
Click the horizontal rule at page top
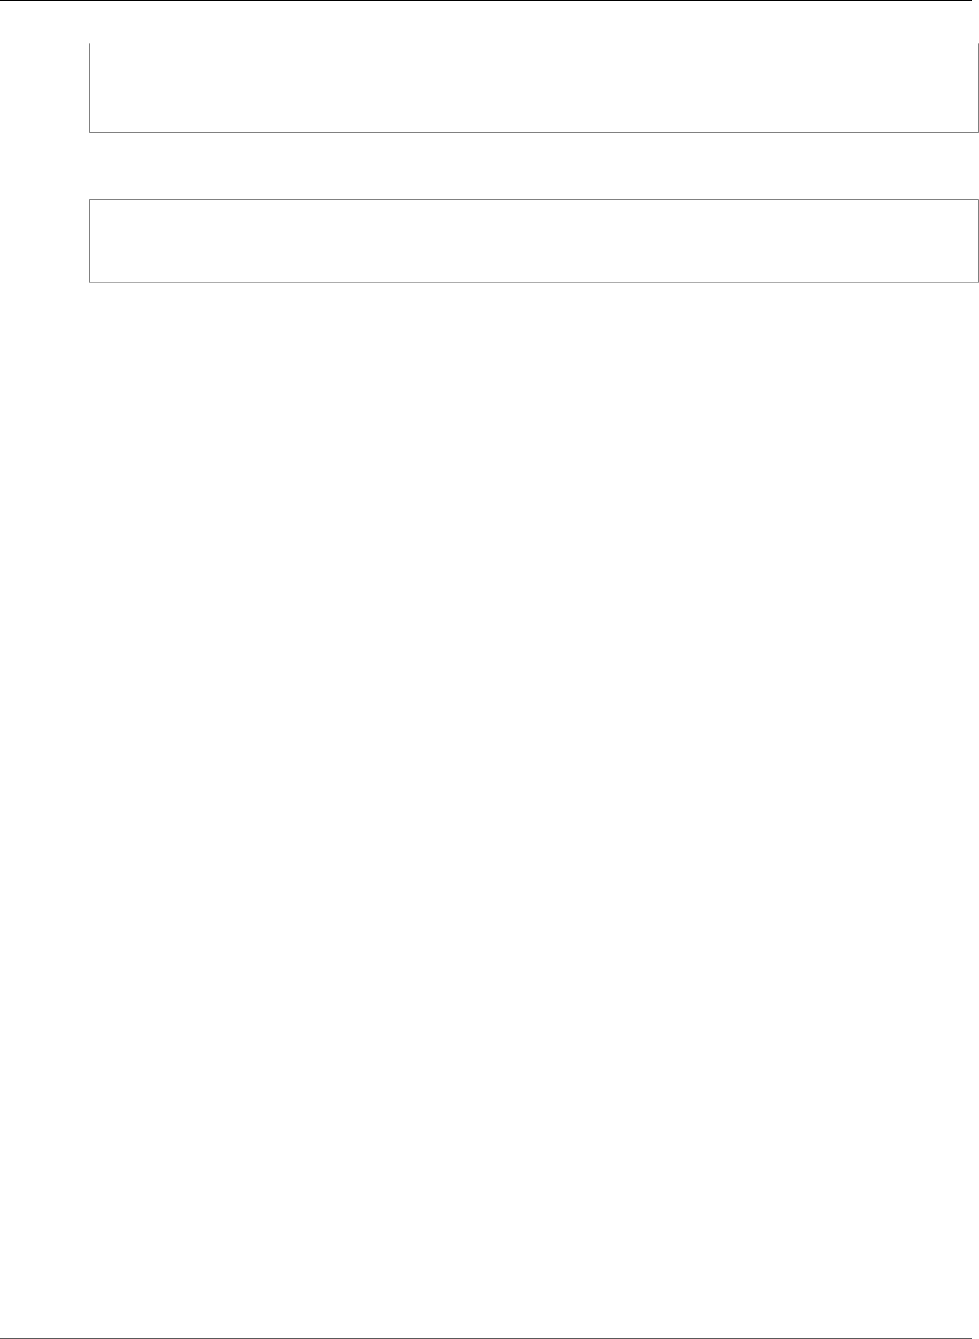point(489,1)
